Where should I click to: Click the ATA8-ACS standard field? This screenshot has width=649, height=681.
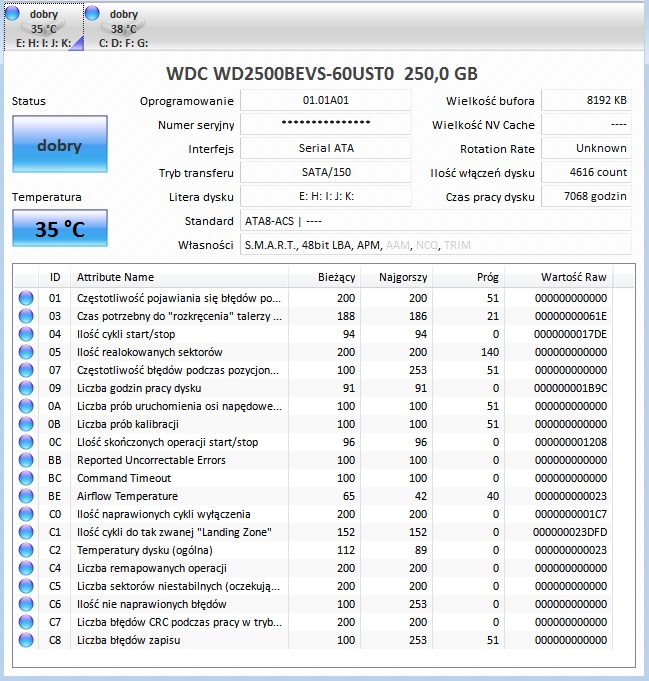pos(436,221)
